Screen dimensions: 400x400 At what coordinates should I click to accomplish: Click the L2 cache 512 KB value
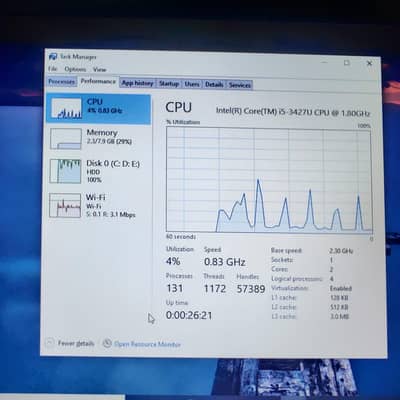point(339,307)
